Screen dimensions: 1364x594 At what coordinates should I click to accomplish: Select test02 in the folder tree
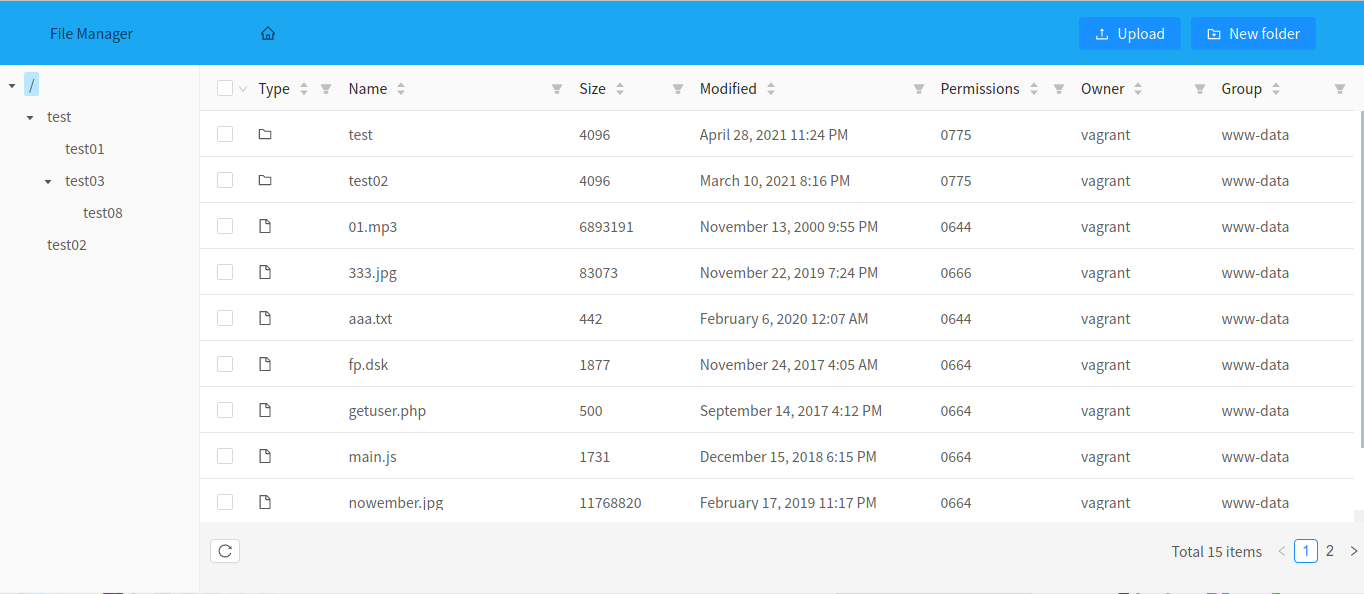click(67, 245)
